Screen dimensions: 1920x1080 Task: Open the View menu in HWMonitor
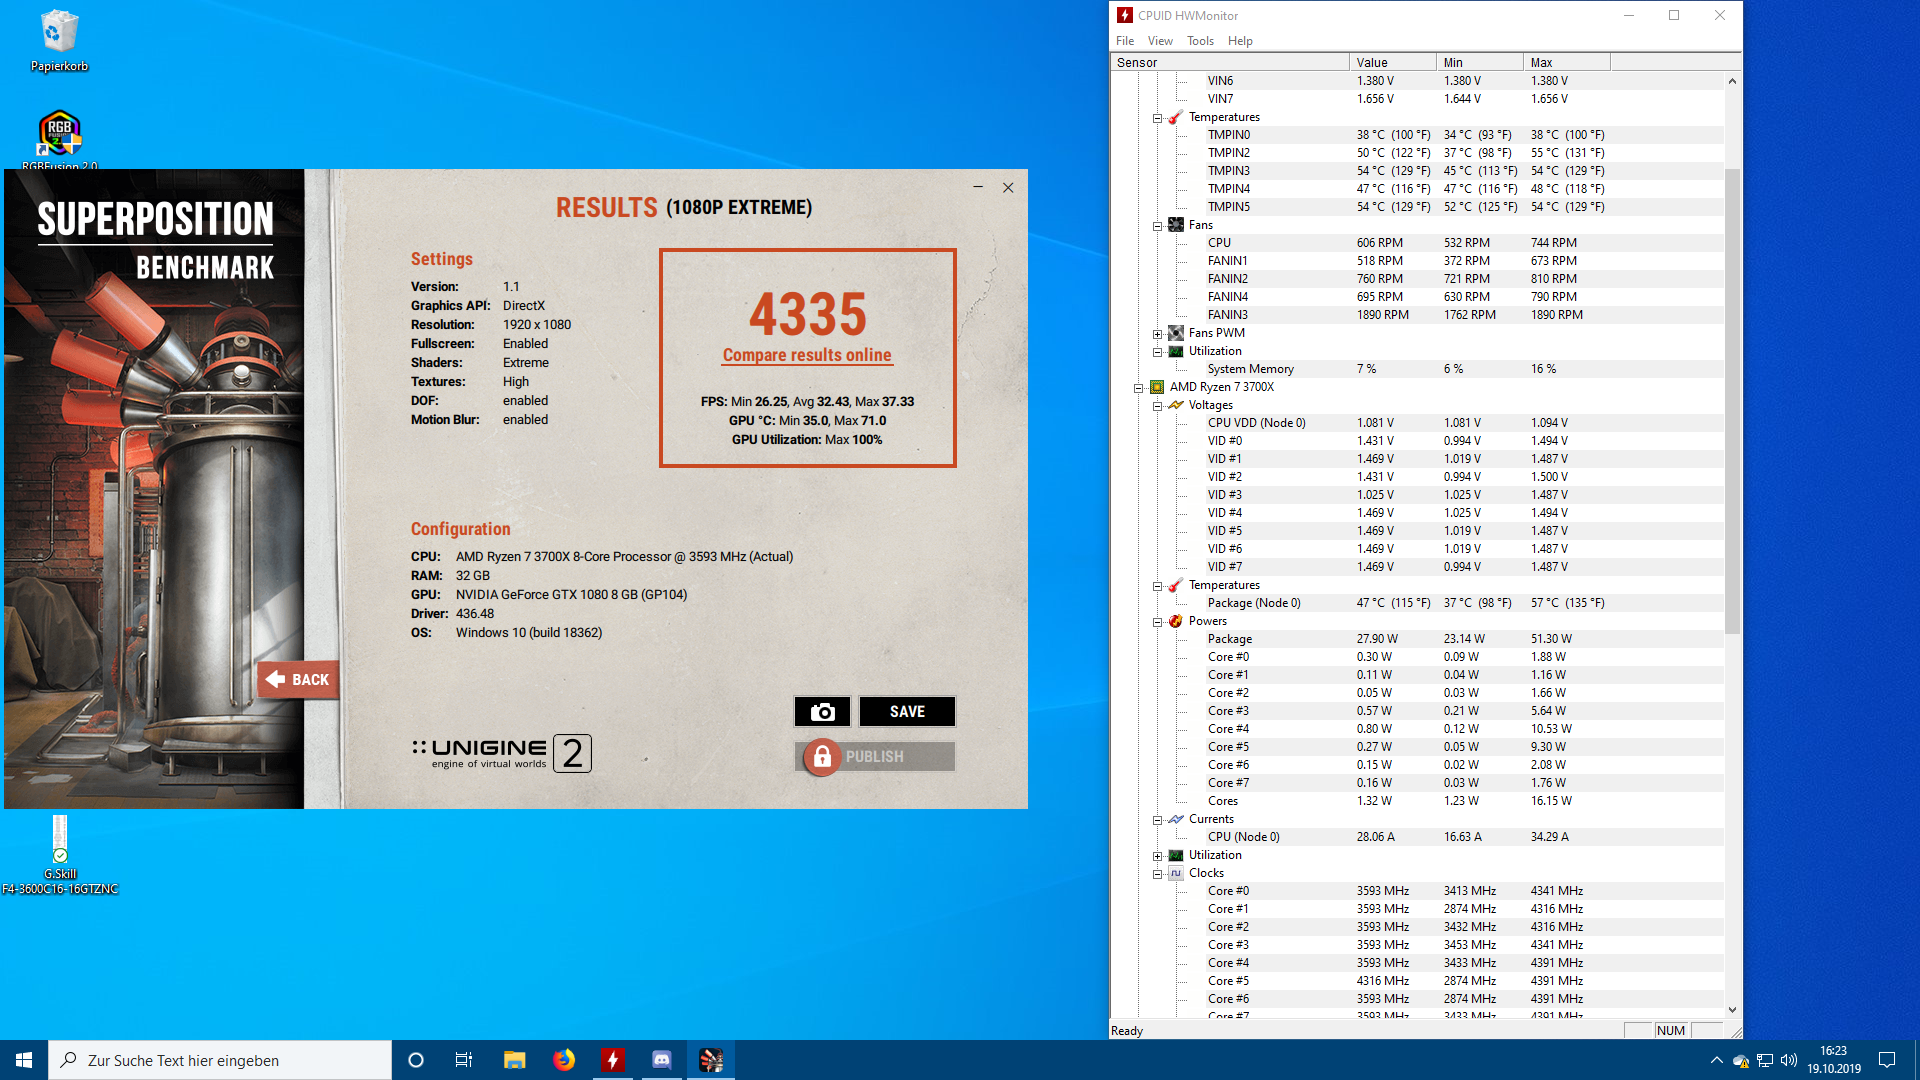click(x=1159, y=41)
